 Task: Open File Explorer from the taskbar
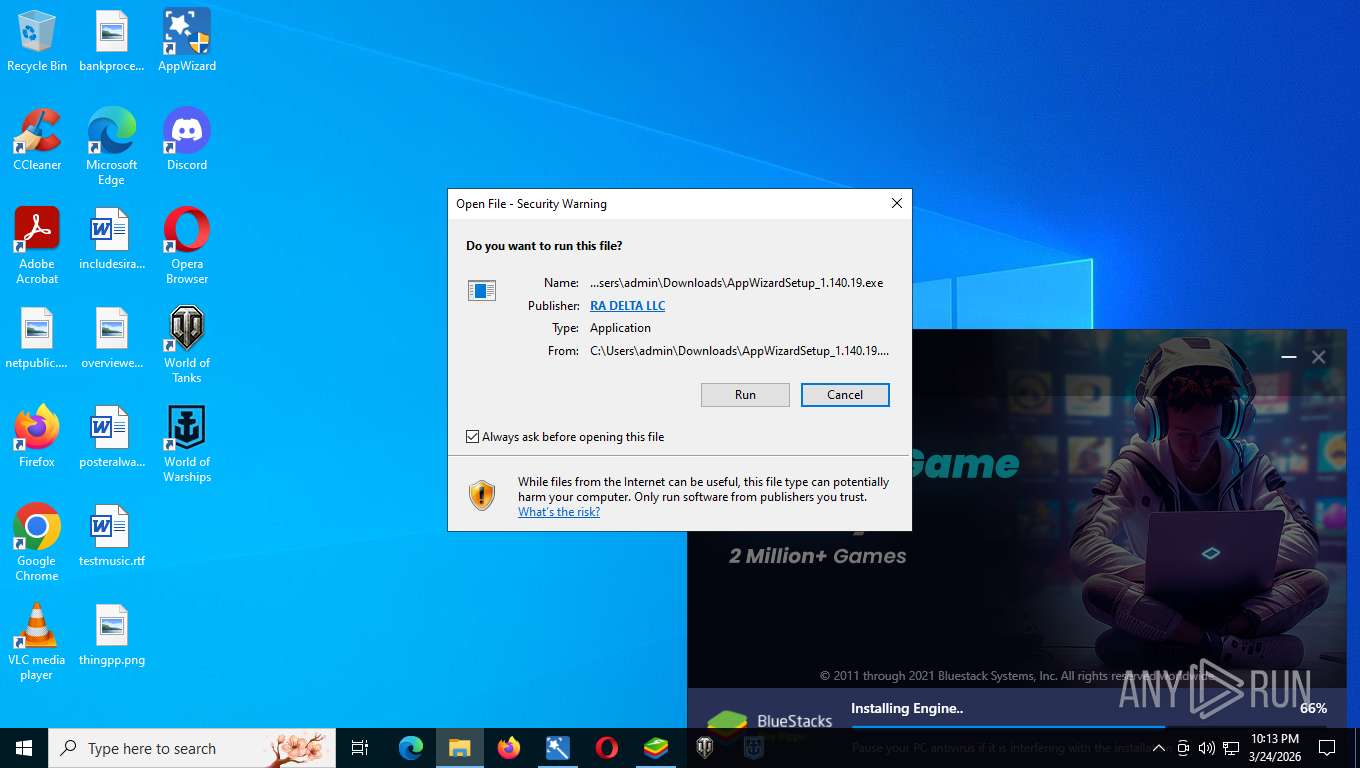tap(460, 747)
